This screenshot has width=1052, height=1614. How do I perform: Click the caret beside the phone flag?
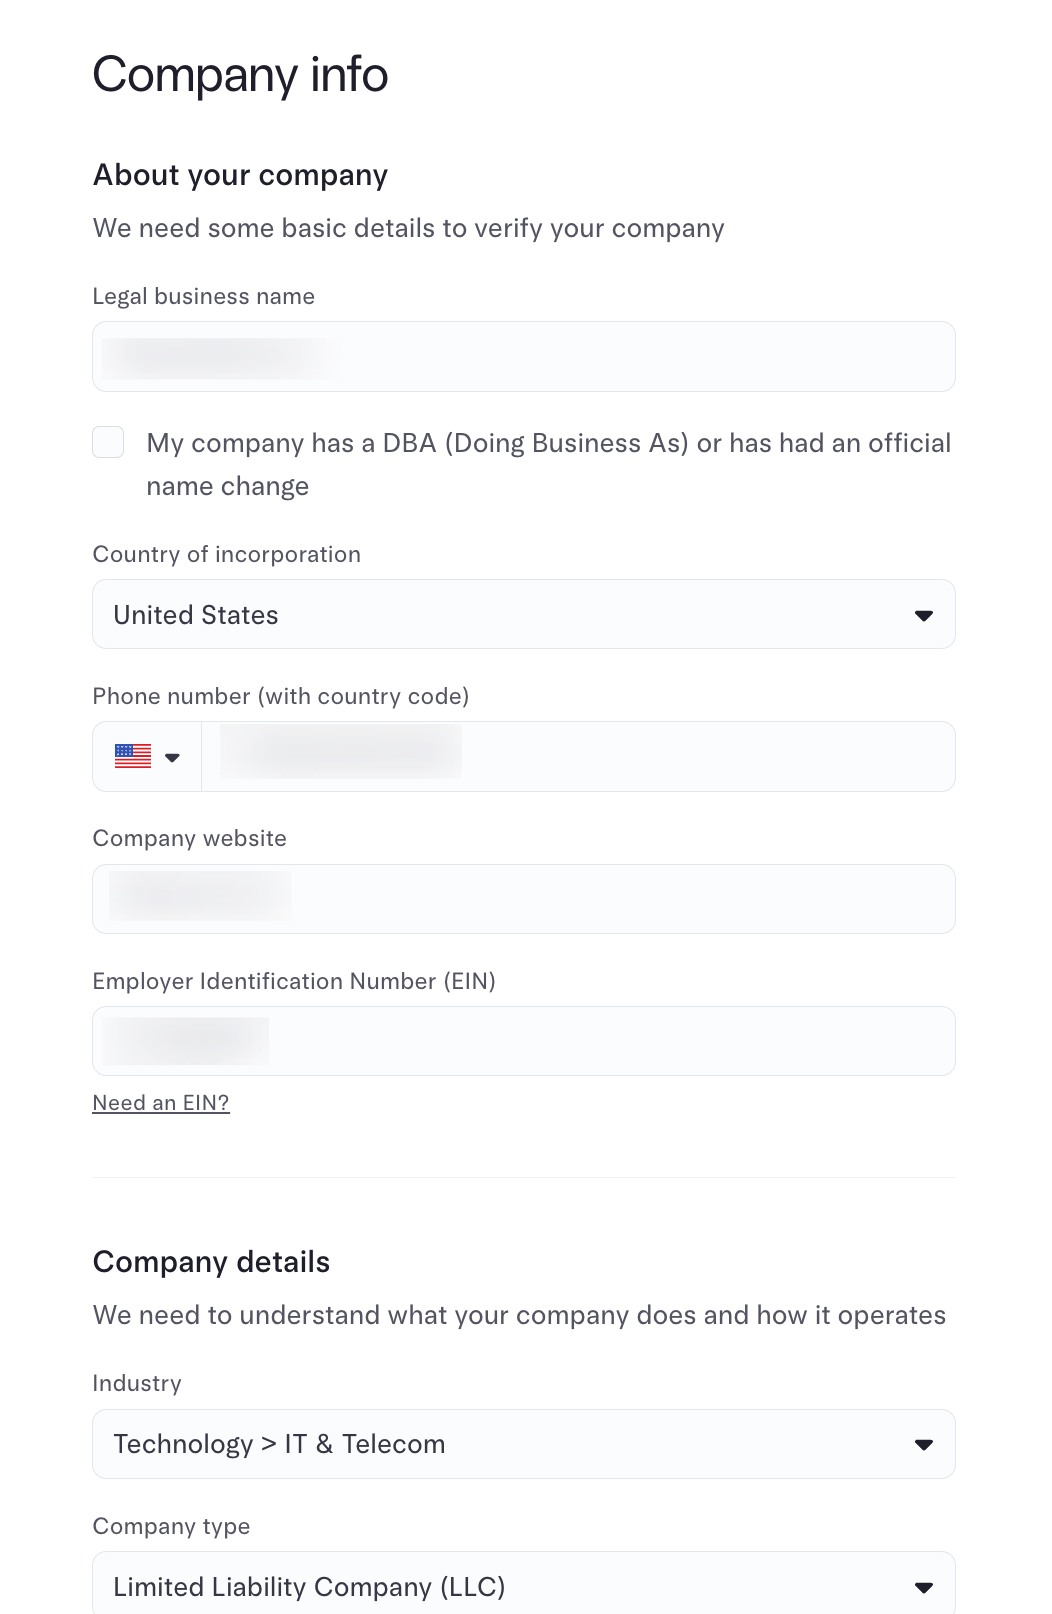click(x=172, y=757)
